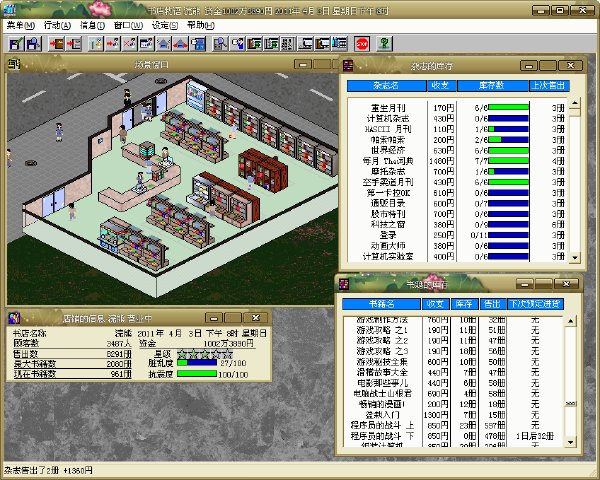Click the house with red expand arrows icon
Image resolution: width=600 pixels, height=480 pixels.
coord(180,44)
